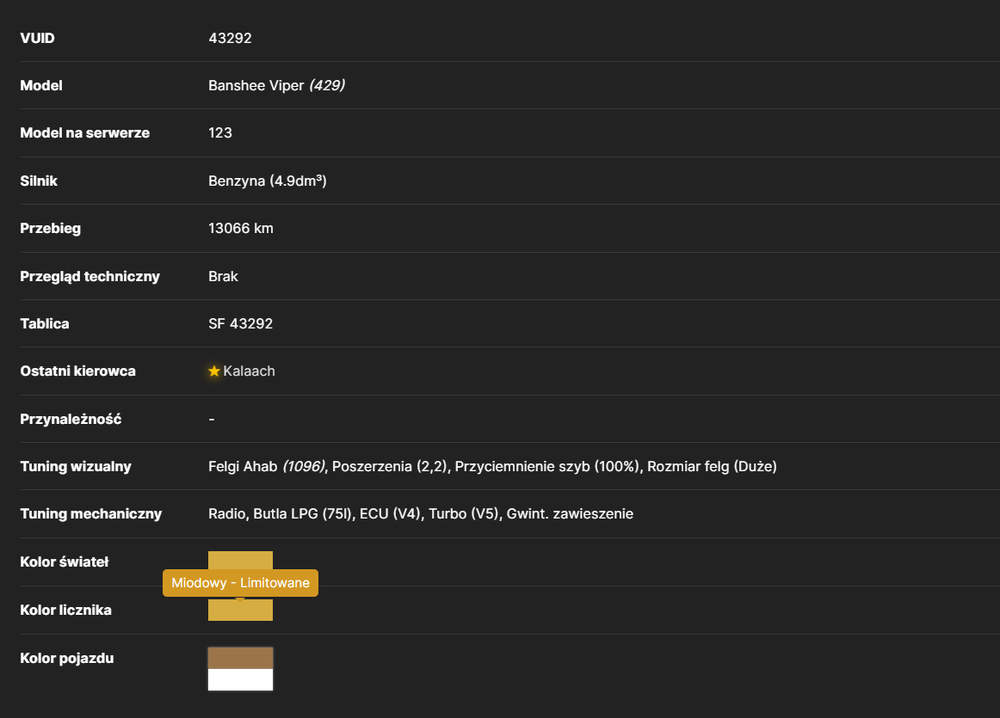The image size is (1000, 718).
Task: Click the Silnik label
Action: point(39,181)
